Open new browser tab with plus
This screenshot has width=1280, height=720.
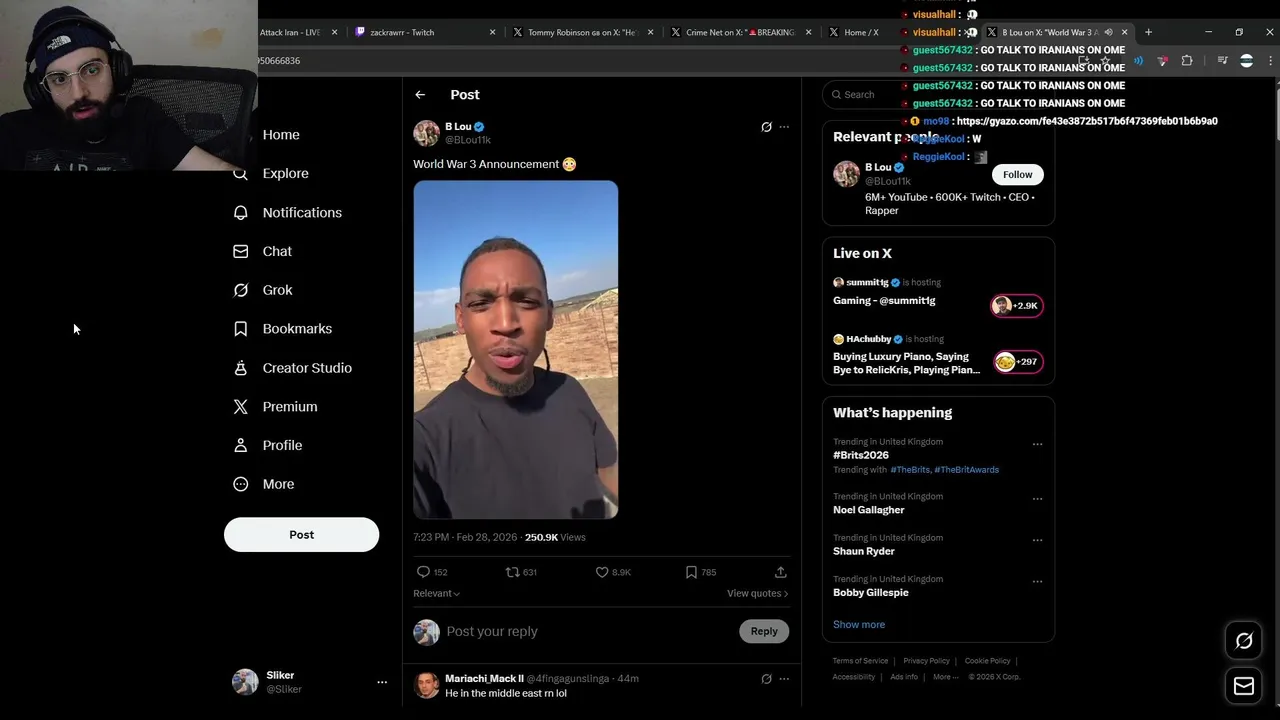pos(1148,32)
